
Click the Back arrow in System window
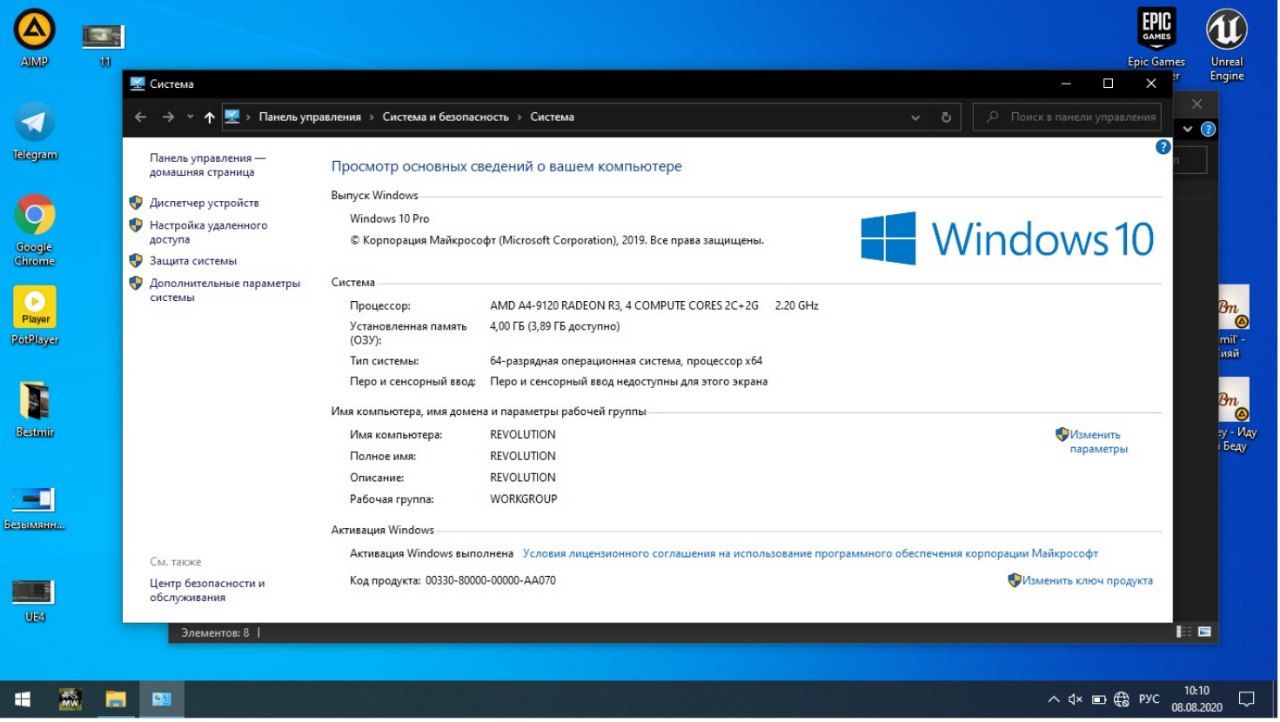[x=140, y=117]
